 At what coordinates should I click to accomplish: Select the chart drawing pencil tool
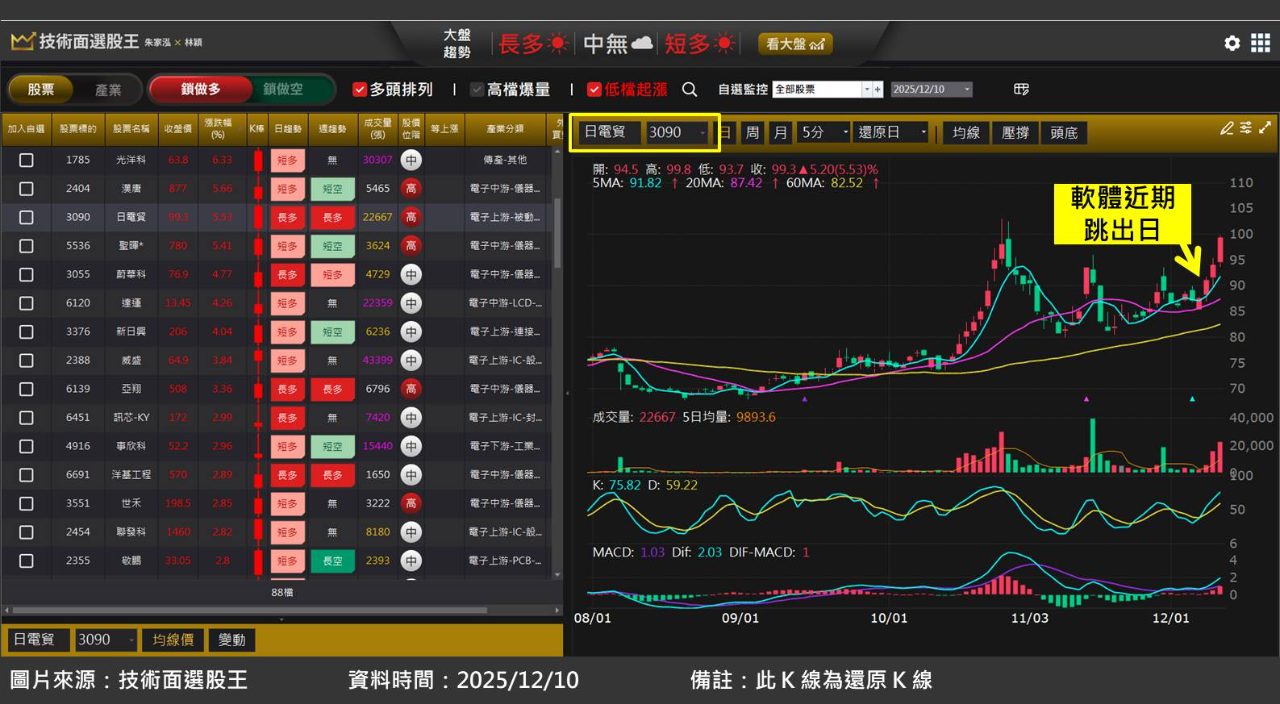coord(1227,128)
